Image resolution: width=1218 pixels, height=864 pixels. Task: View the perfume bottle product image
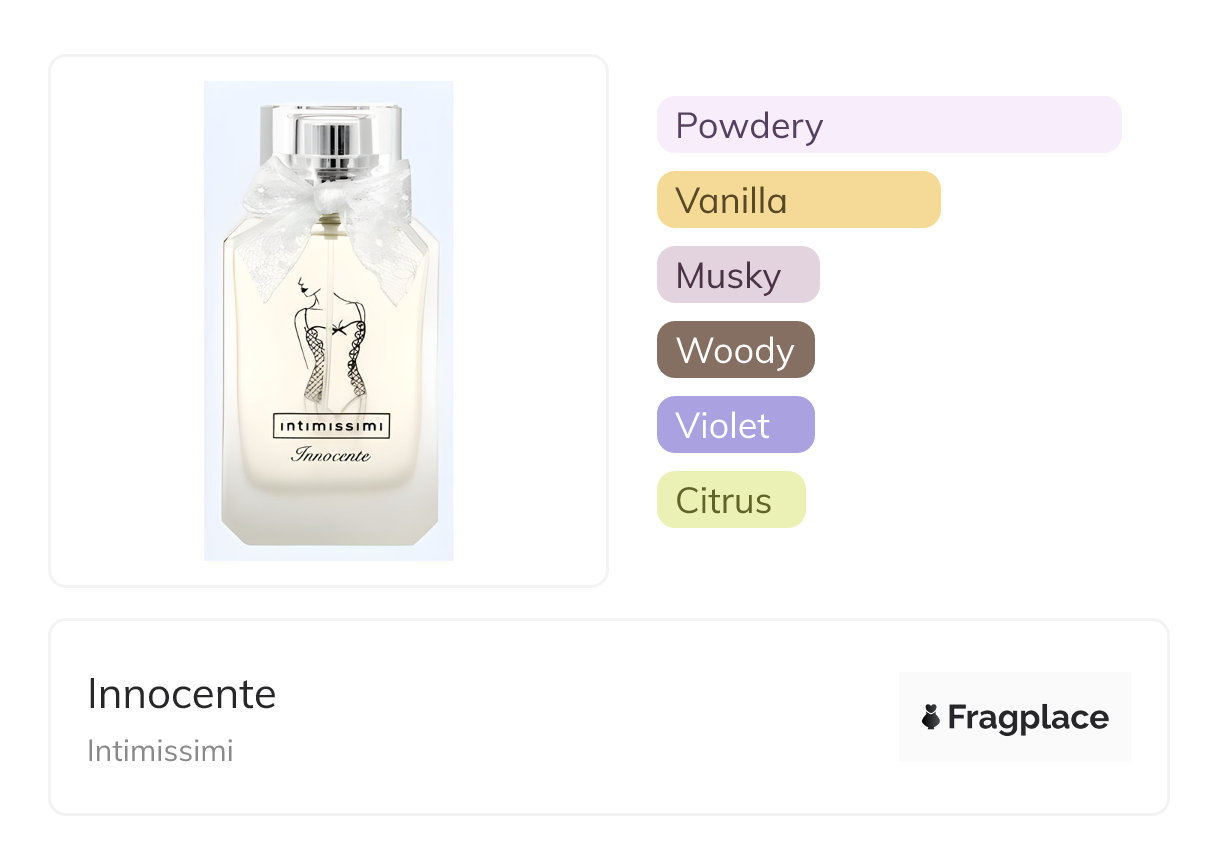coord(329,321)
